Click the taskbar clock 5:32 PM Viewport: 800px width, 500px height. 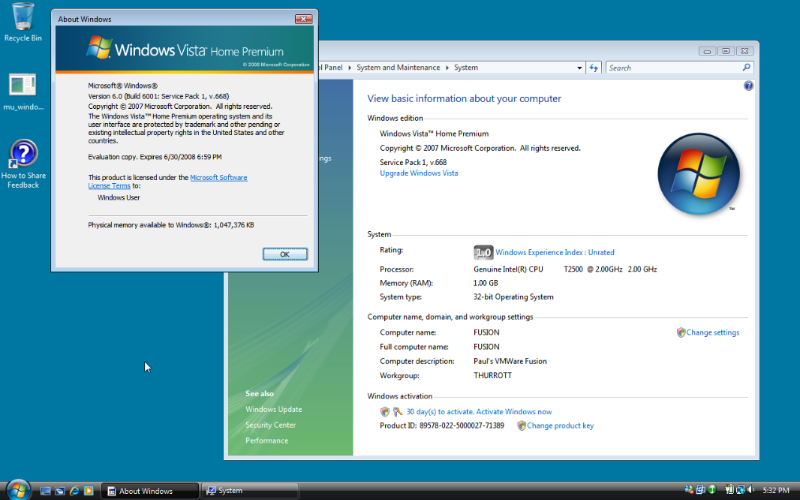point(776,490)
